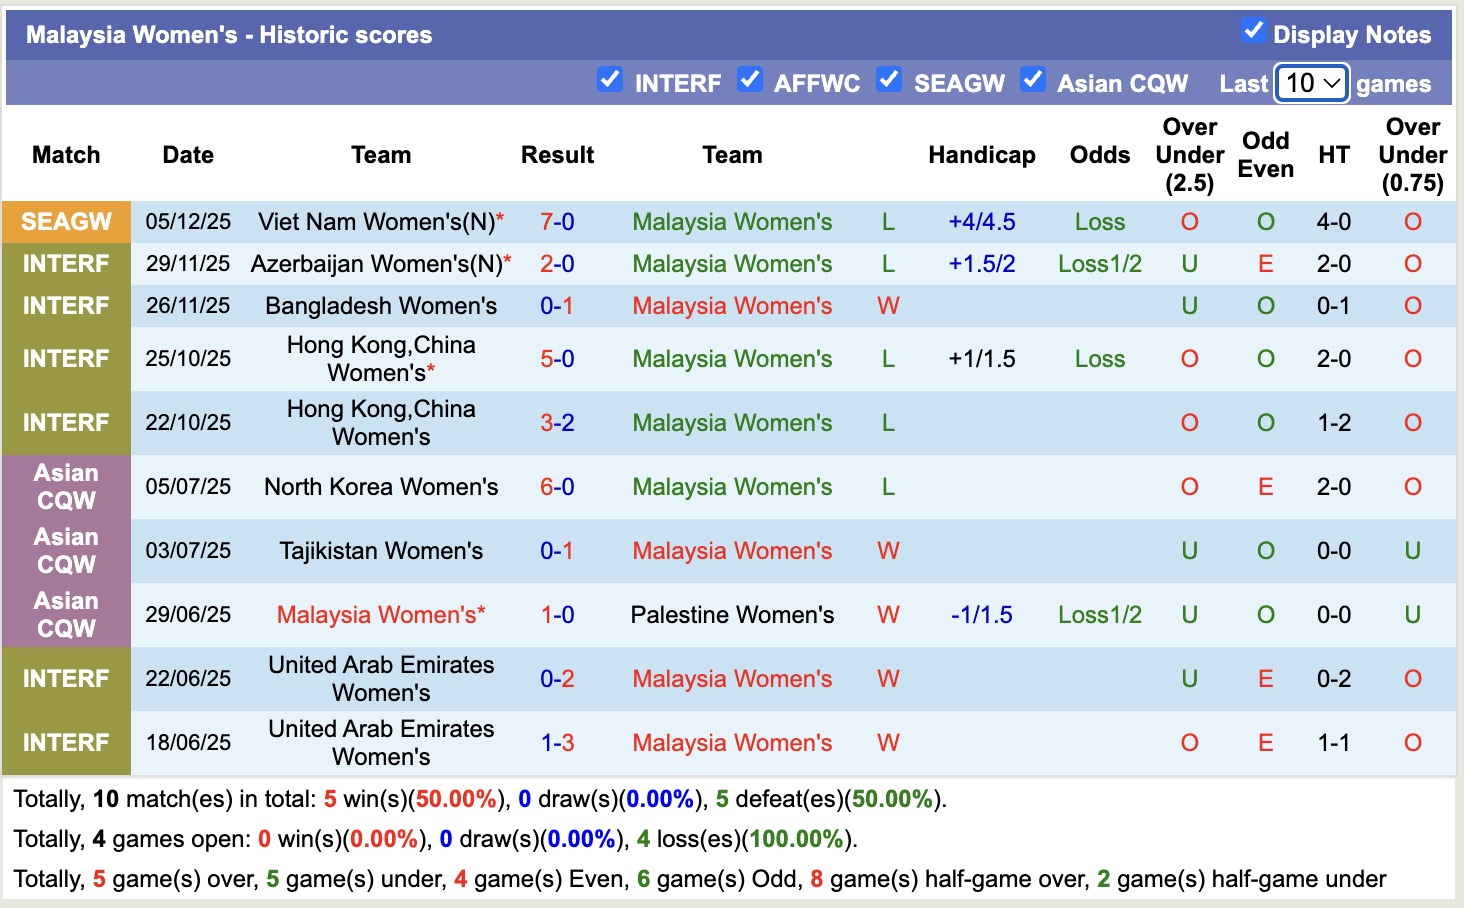Click the Result column header
This screenshot has height=908, width=1464.
557,155
